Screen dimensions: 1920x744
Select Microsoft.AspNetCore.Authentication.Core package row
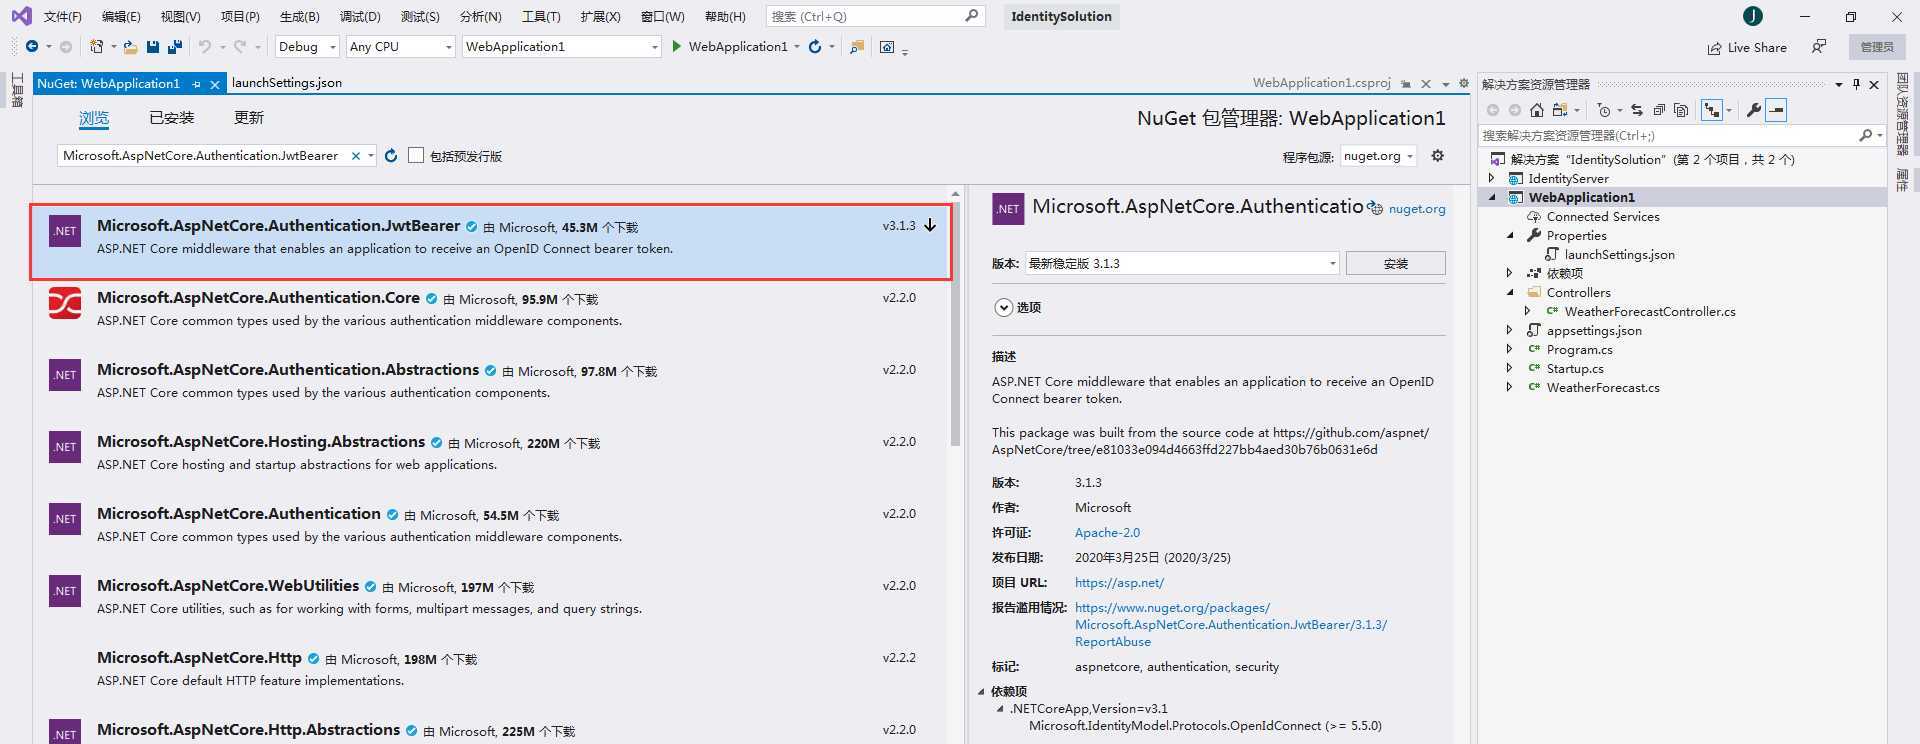[x=490, y=309]
